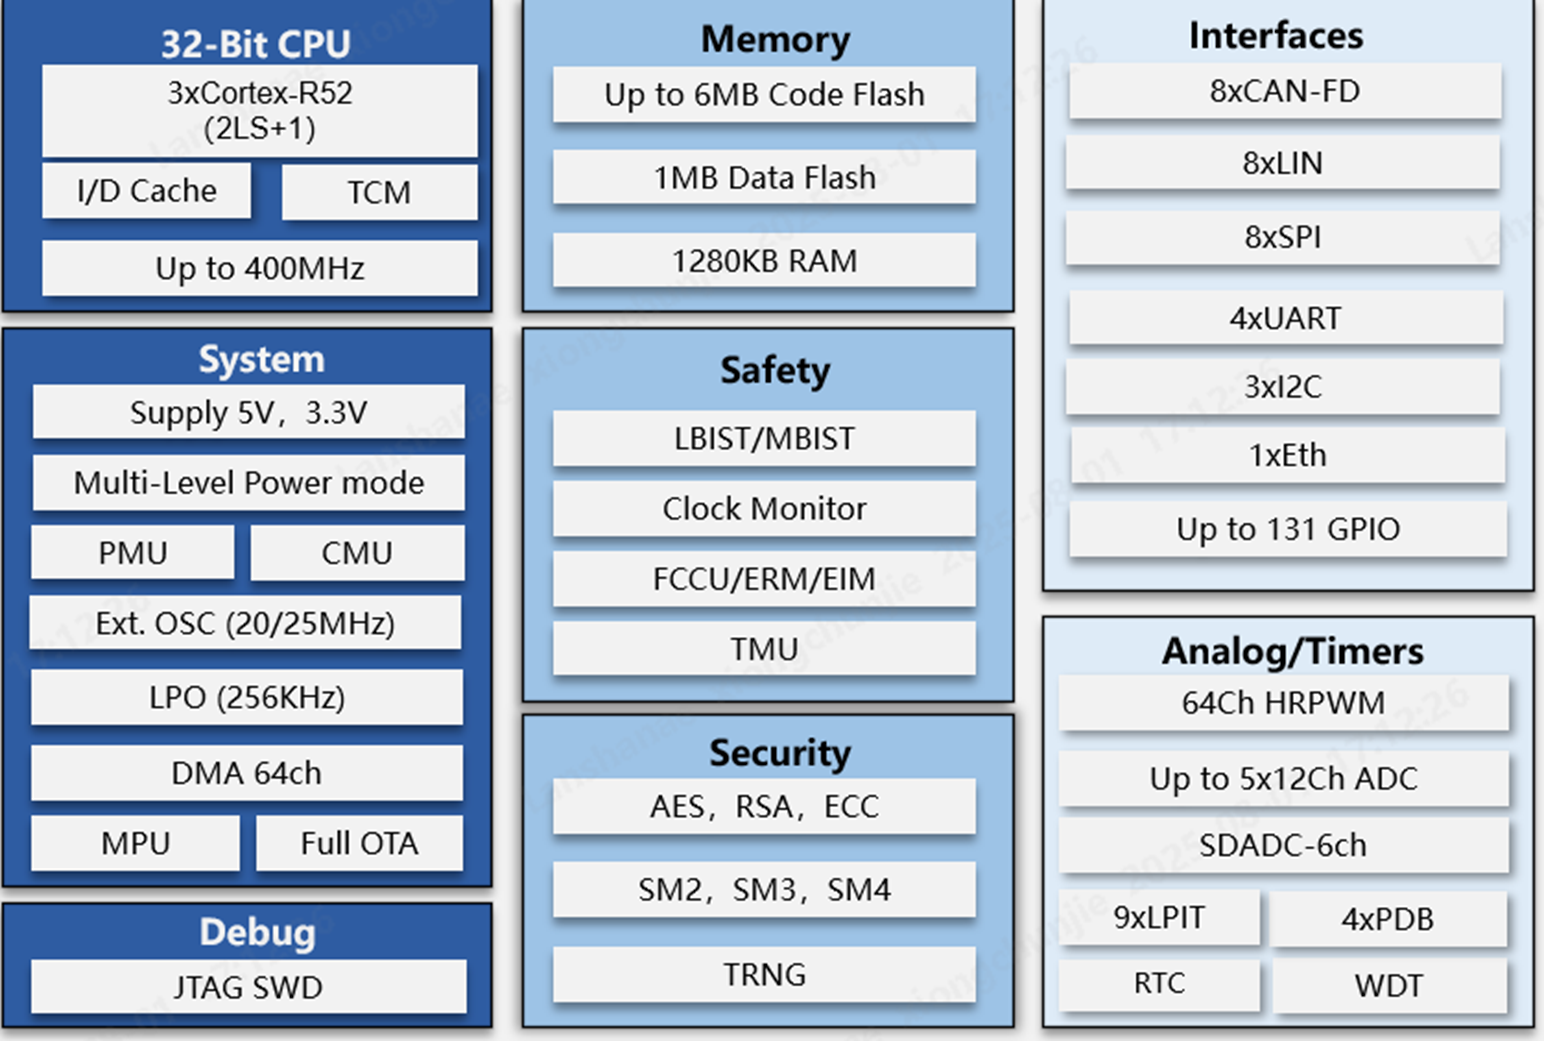Viewport: 1544px width, 1041px height.
Task: Click the Up to 400MHz box
Action: click(259, 268)
